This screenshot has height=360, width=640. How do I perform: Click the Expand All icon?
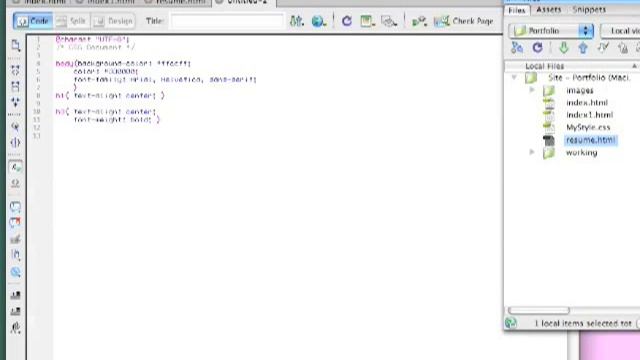click(16, 102)
